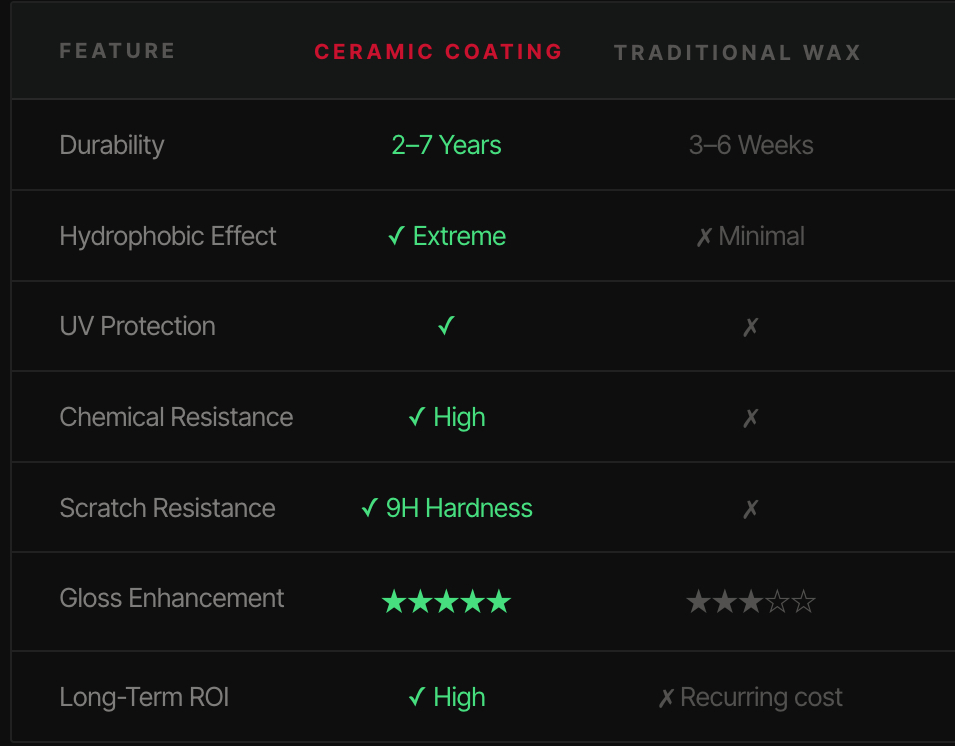This screenshot has height=746, width=955.
Task: Click the "9H Hardness" value
Action: [x=459, y=508]
